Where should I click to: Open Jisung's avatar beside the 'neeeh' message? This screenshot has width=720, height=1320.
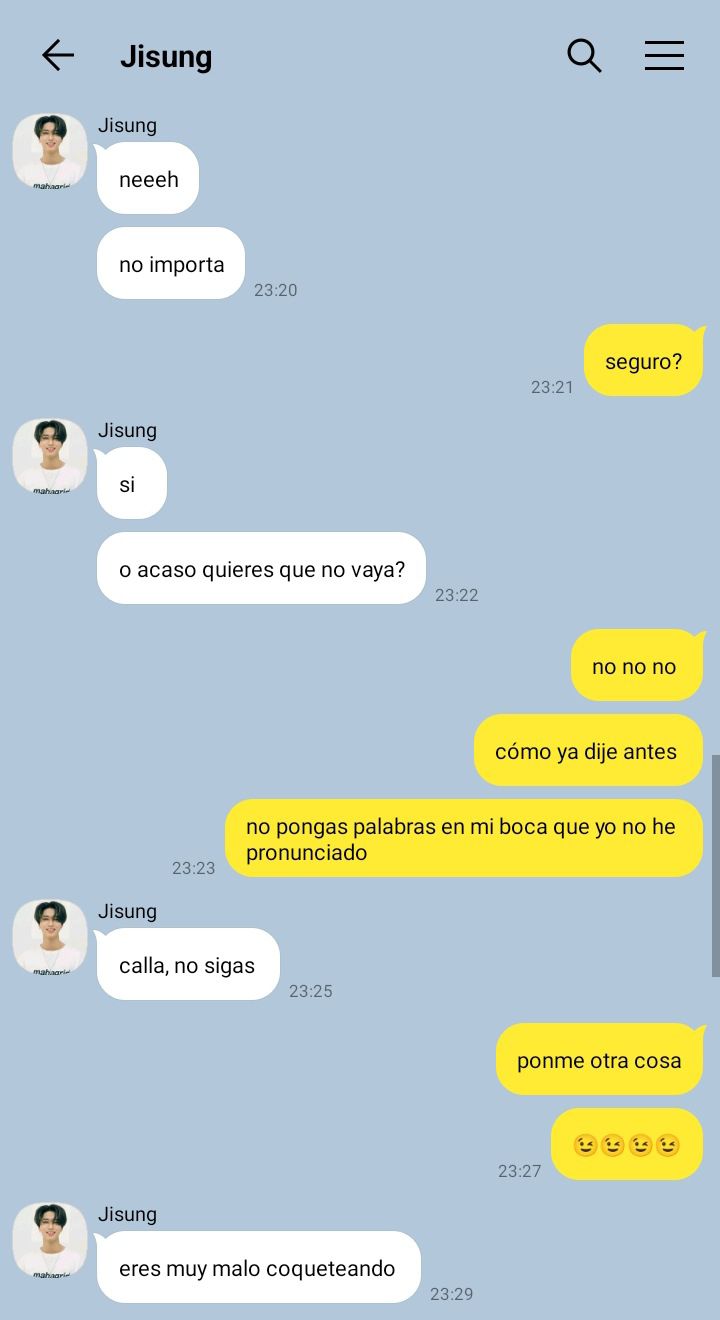pos(50,151)
